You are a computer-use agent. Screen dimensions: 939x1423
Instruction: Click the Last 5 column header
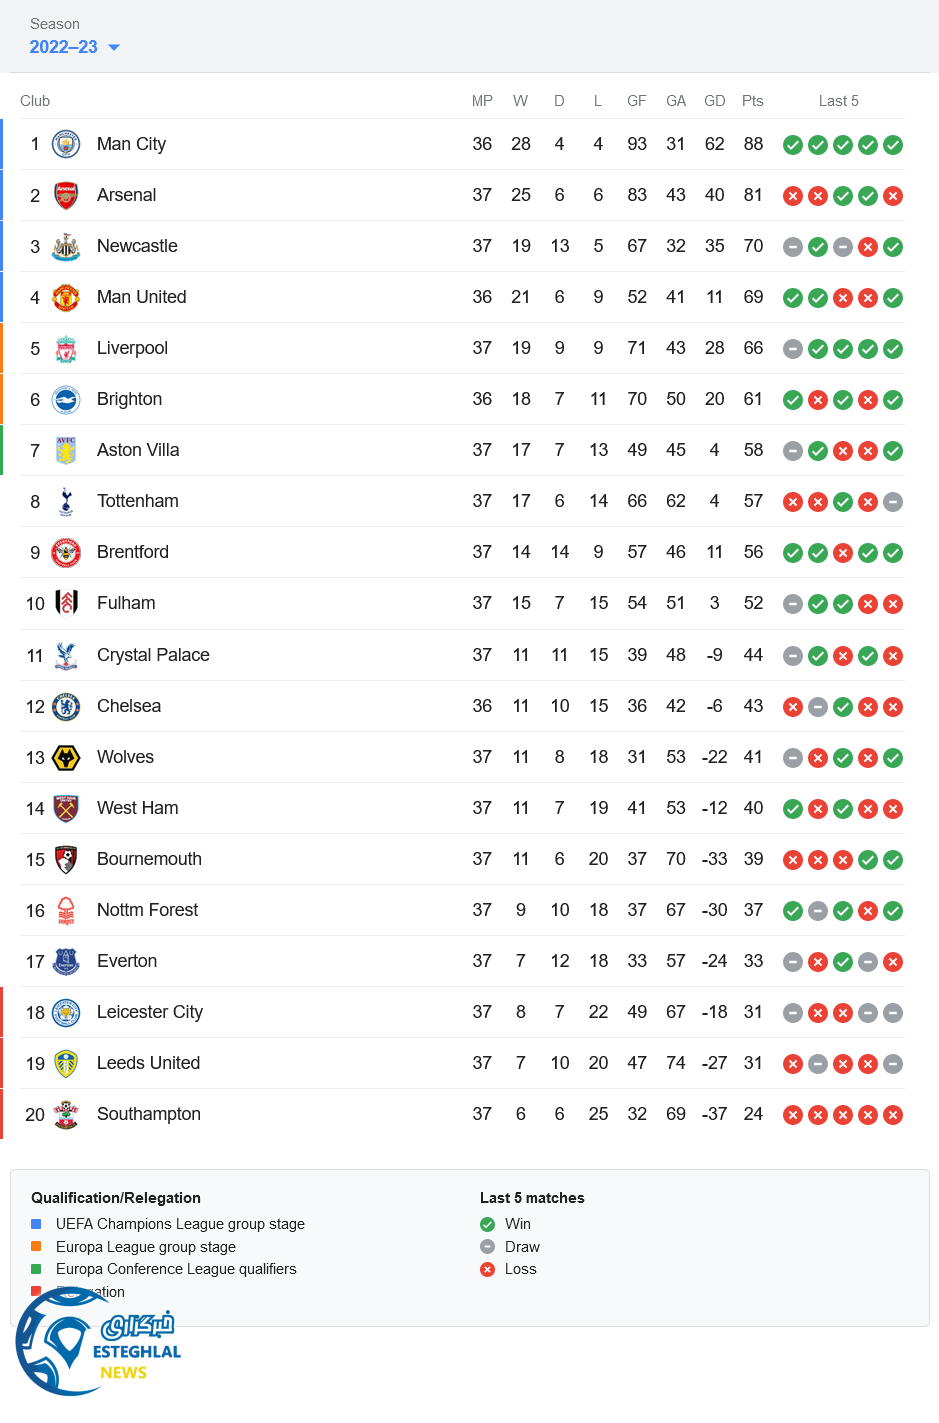[x=838, y=101]
